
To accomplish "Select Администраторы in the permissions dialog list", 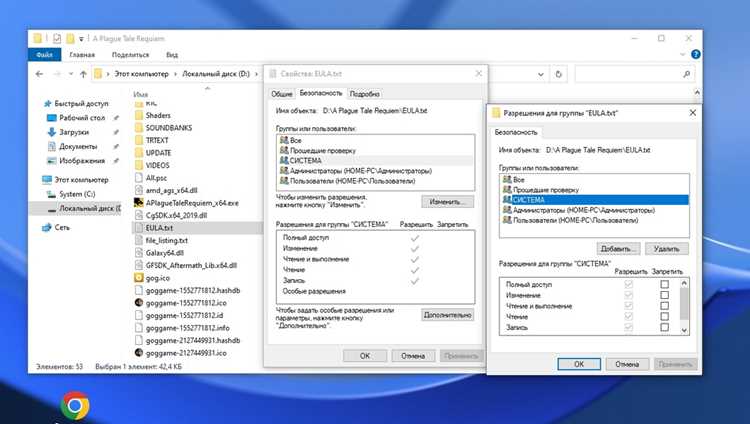I will pos(594,210).
